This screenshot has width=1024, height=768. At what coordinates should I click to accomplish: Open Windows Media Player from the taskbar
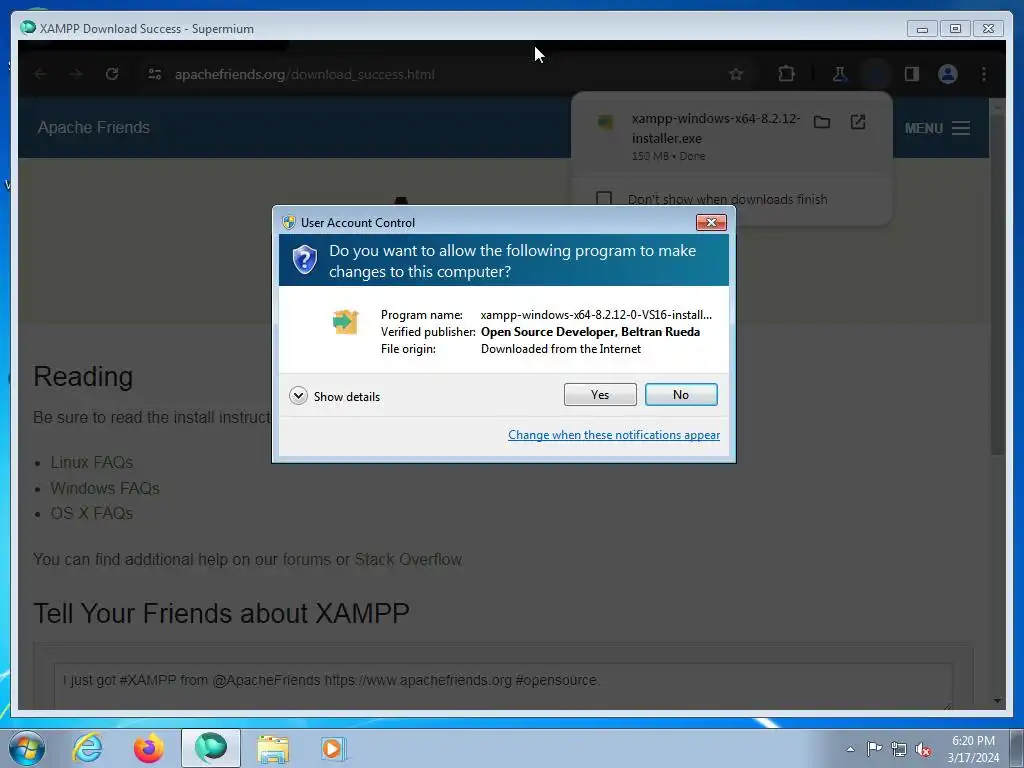point(333,749)
